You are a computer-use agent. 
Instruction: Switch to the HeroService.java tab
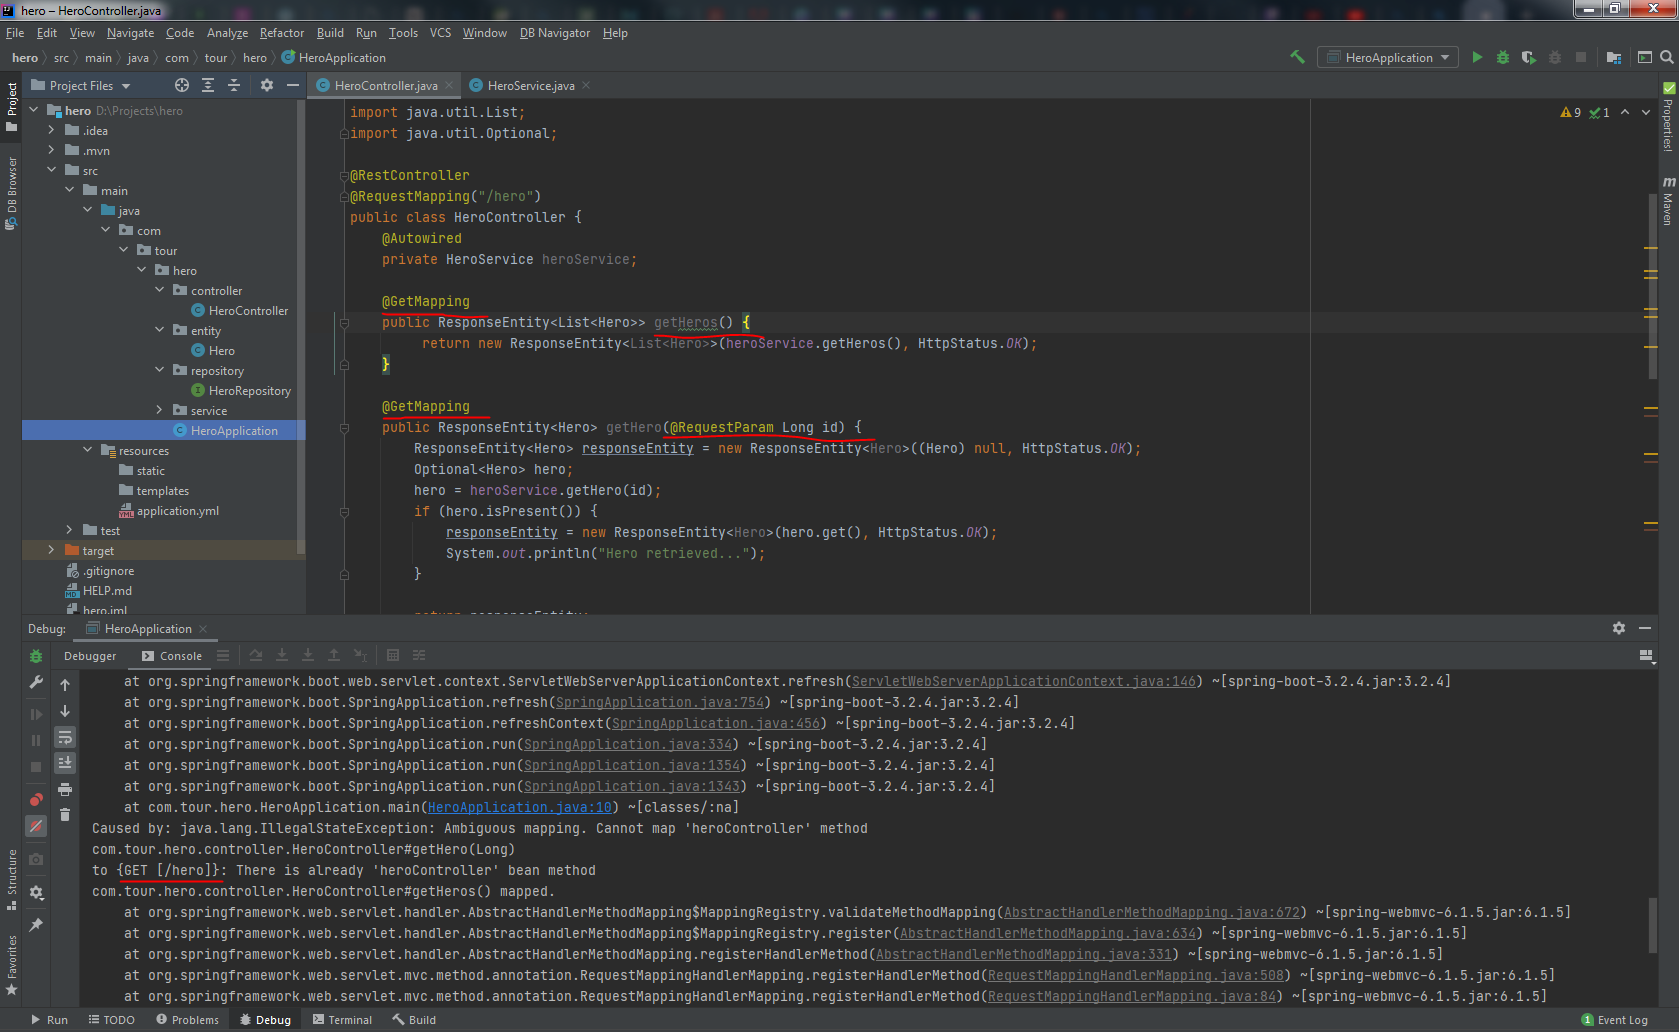pos(528,85)
